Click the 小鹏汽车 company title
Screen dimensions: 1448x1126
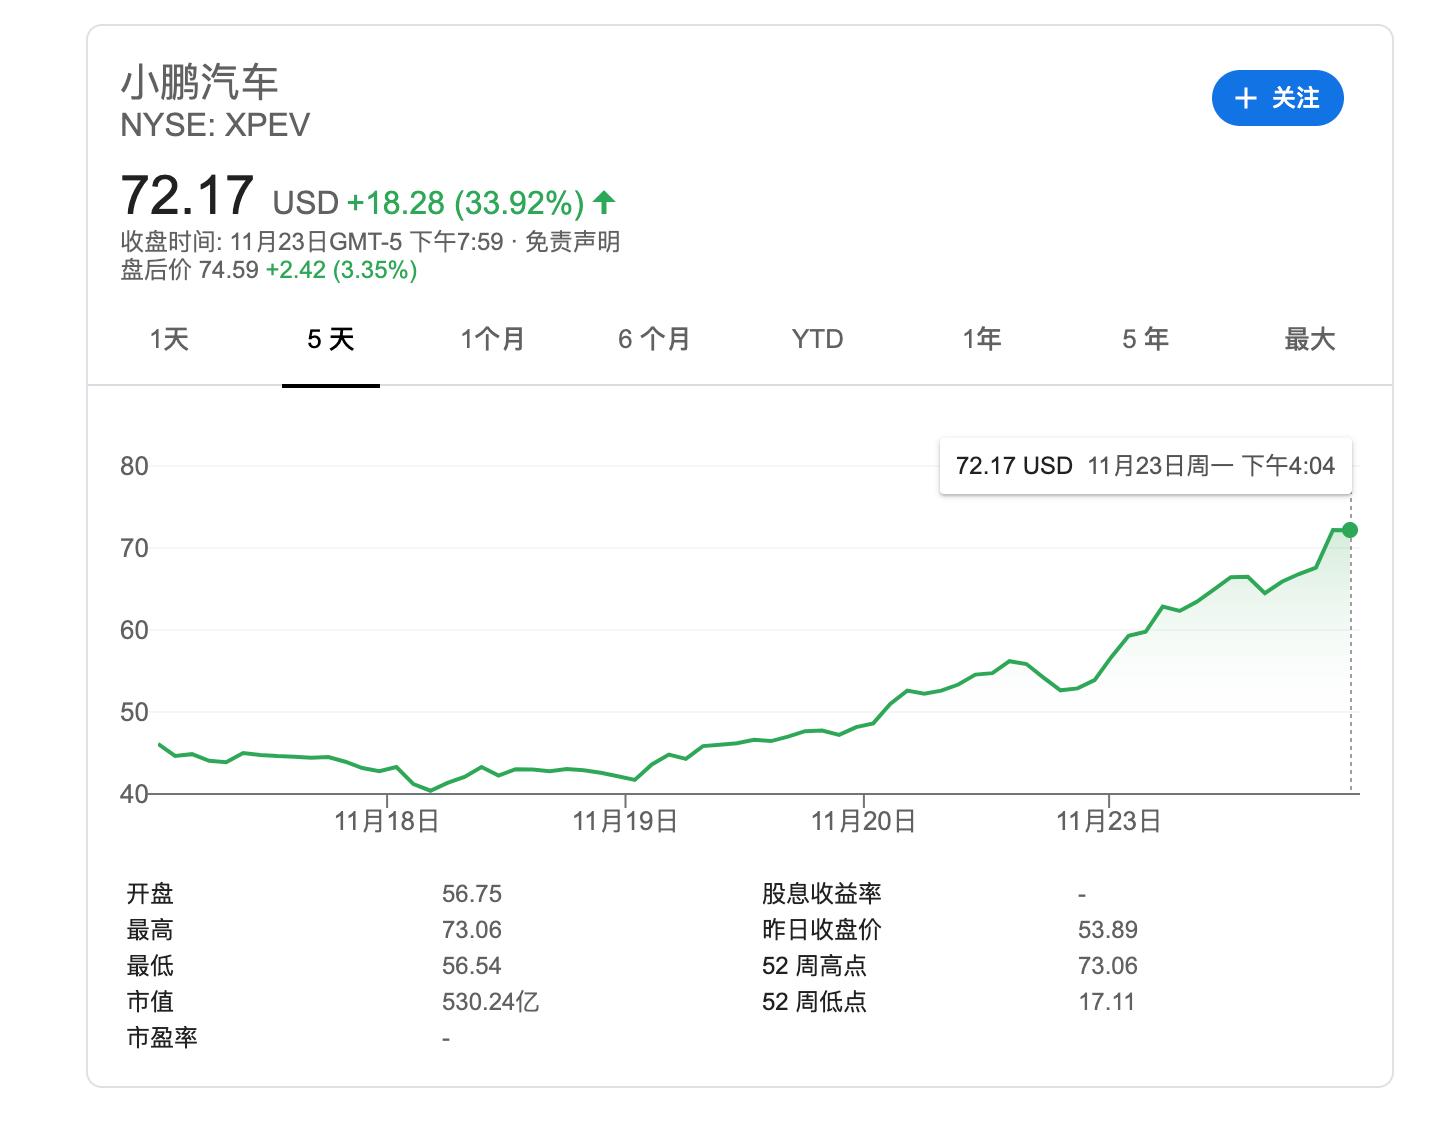(x=200, y=82)
